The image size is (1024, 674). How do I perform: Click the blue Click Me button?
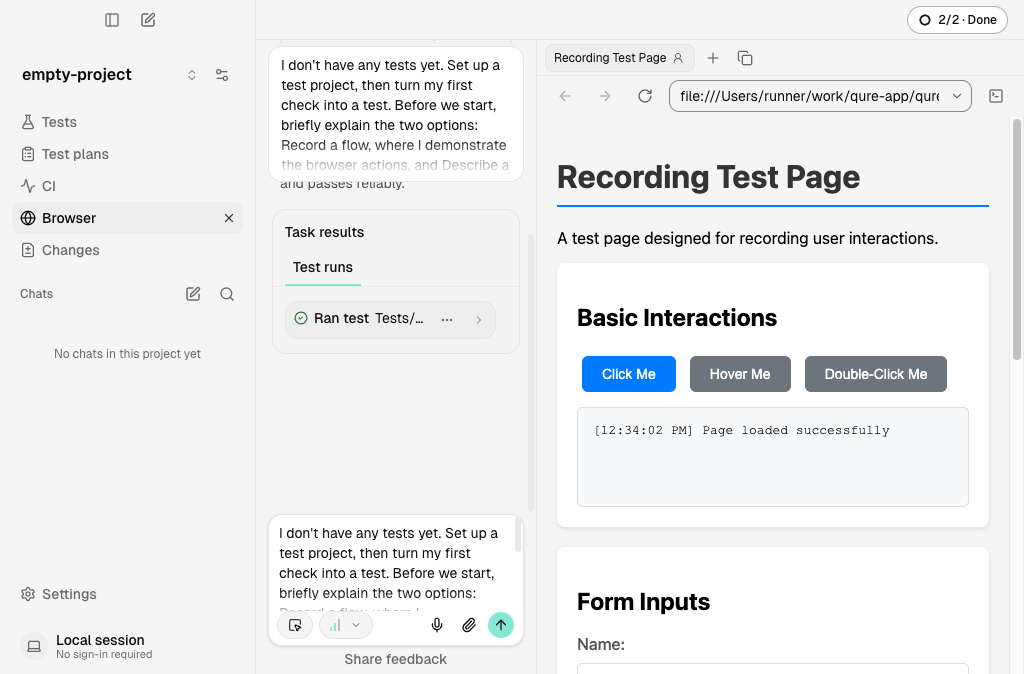tap(628, 374)
